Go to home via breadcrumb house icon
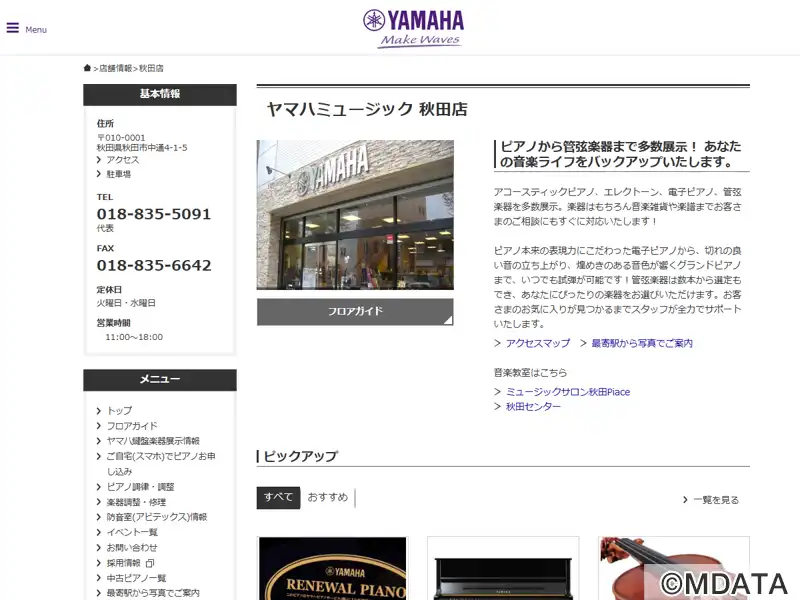800x600 pixels. 87,68
